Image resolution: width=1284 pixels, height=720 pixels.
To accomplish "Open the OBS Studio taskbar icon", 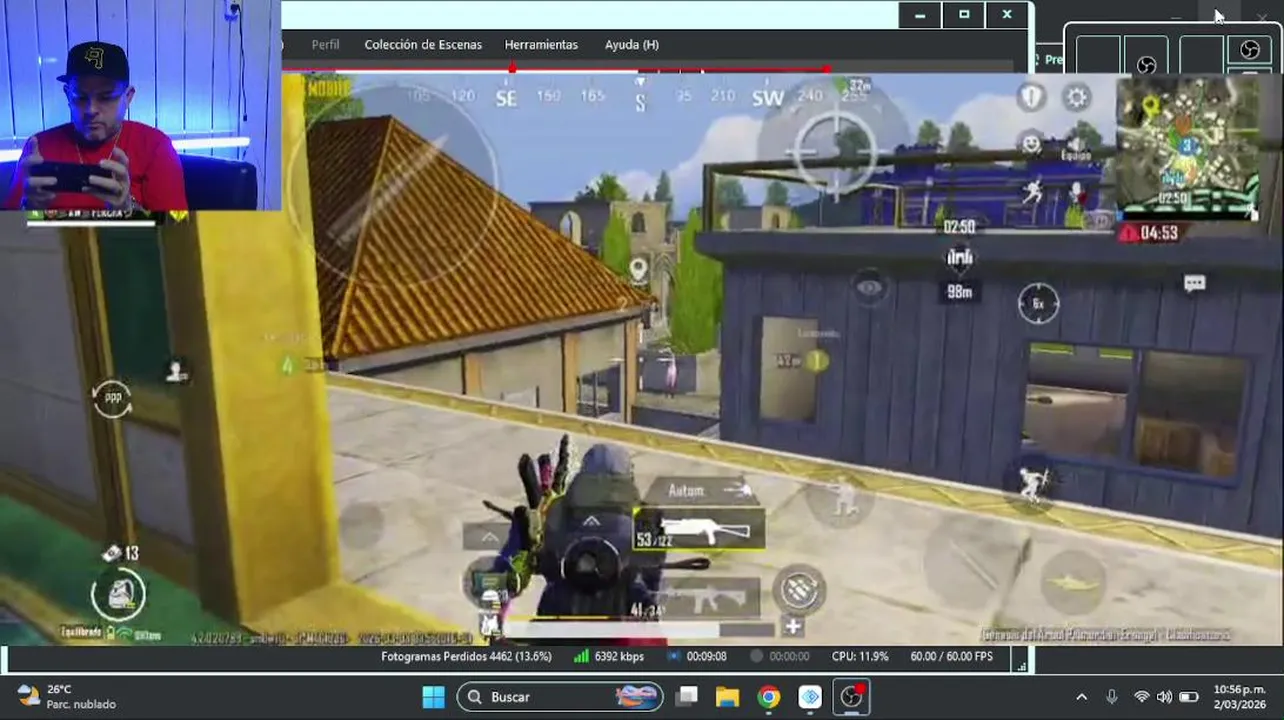I will click(x=851, y=697).
